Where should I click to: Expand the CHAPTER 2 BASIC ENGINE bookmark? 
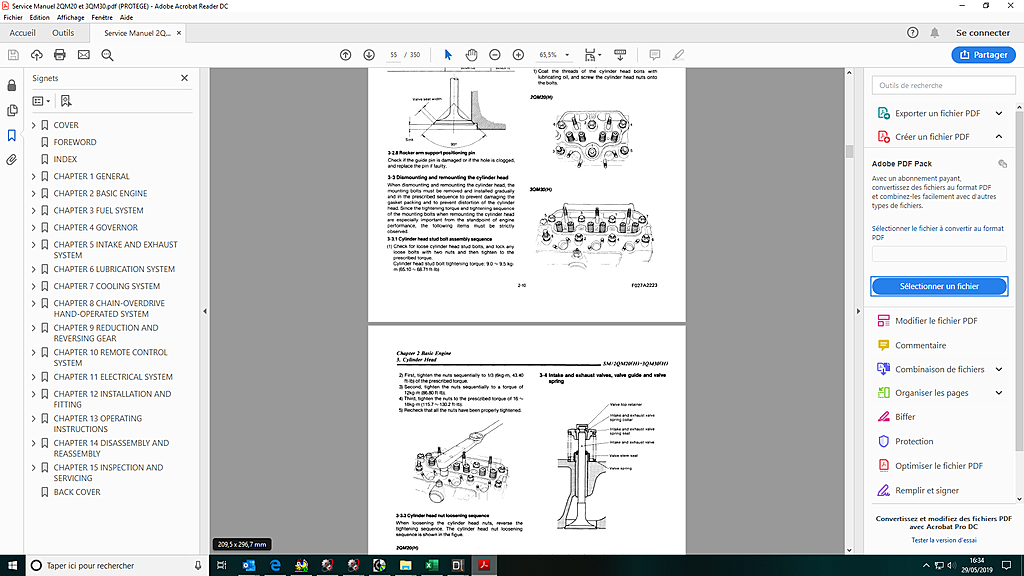(x=34, y=193)
